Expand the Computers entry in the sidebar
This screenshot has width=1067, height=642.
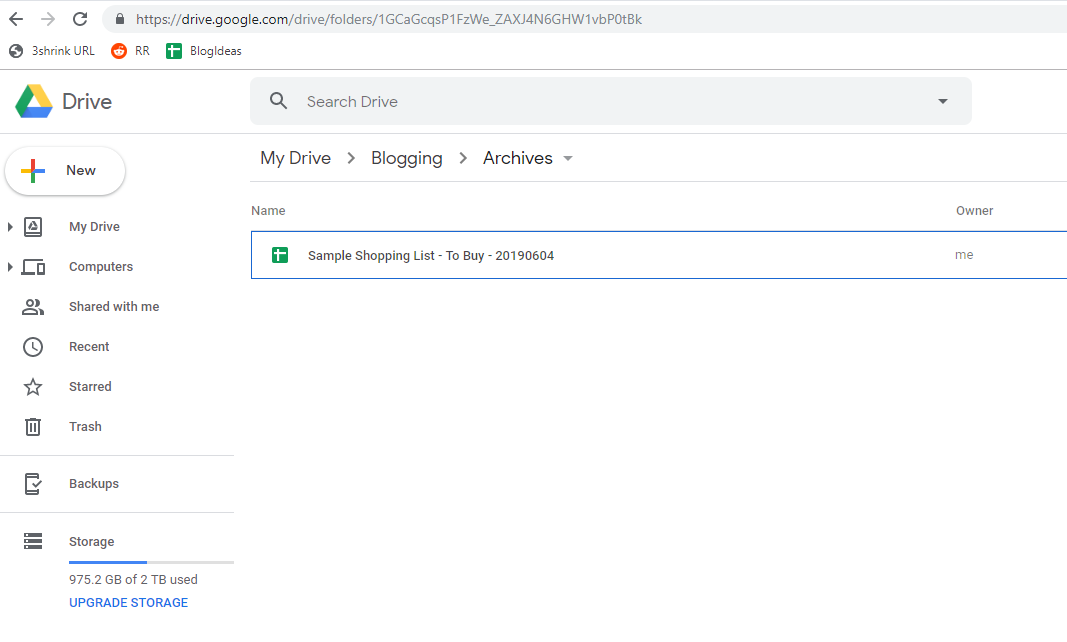12,266
